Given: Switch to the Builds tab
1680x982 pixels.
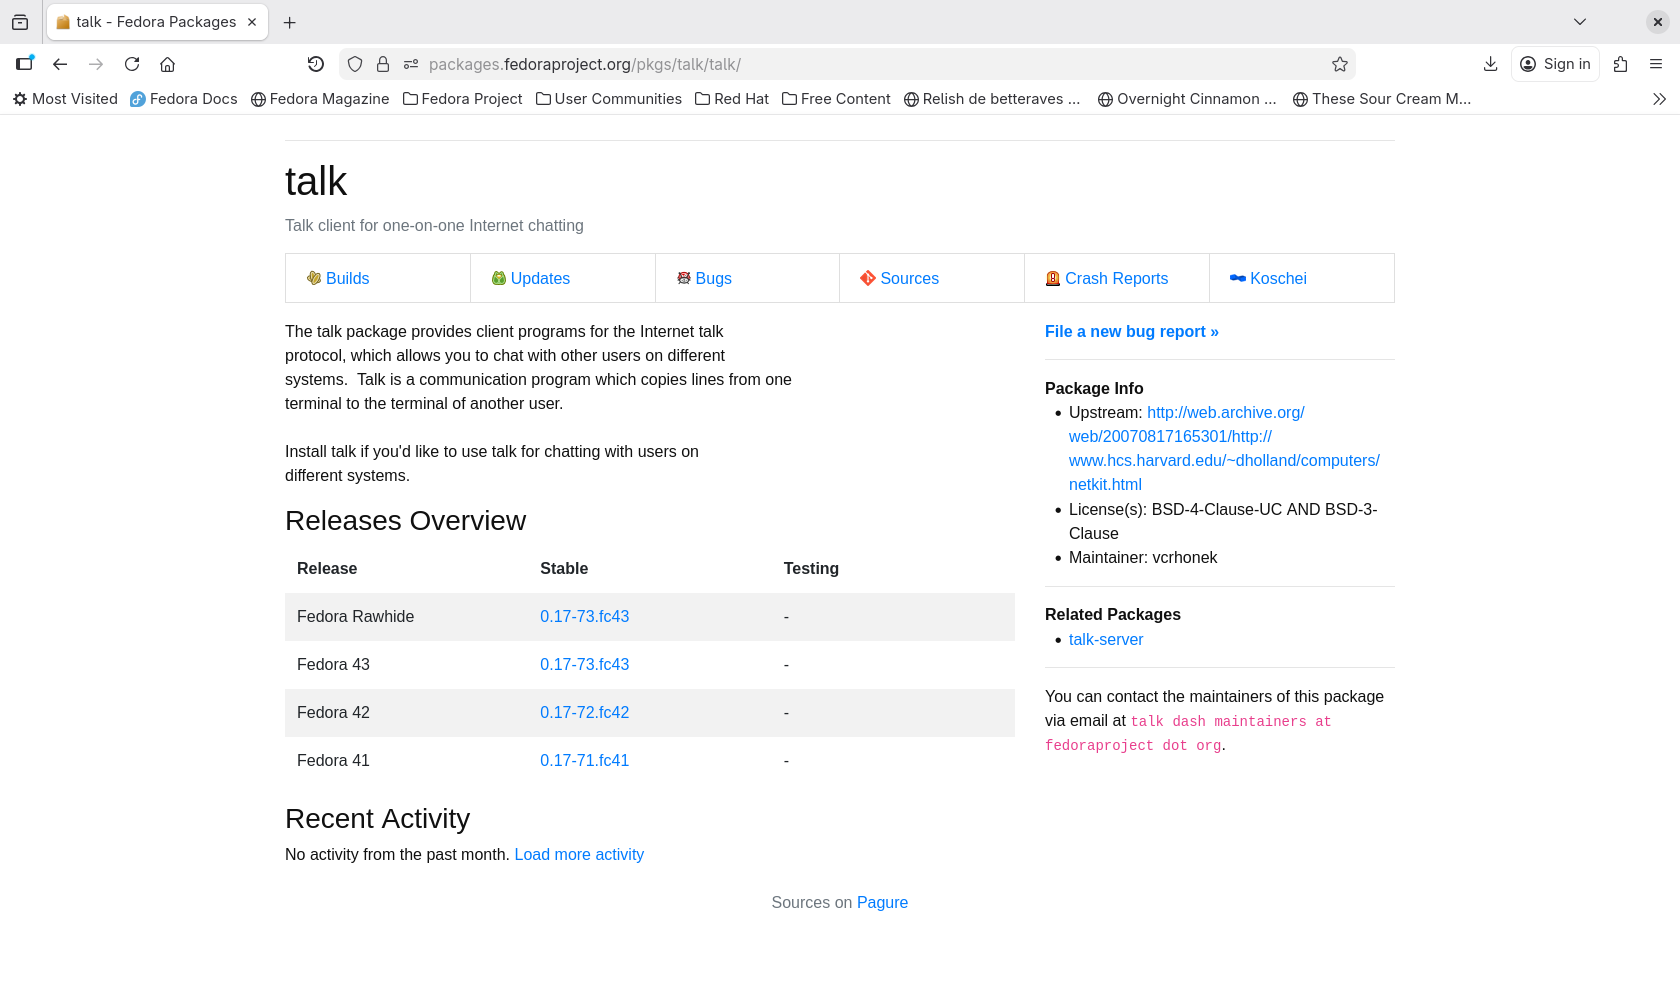Looking at the screenshot, I should tap(347, 278).
